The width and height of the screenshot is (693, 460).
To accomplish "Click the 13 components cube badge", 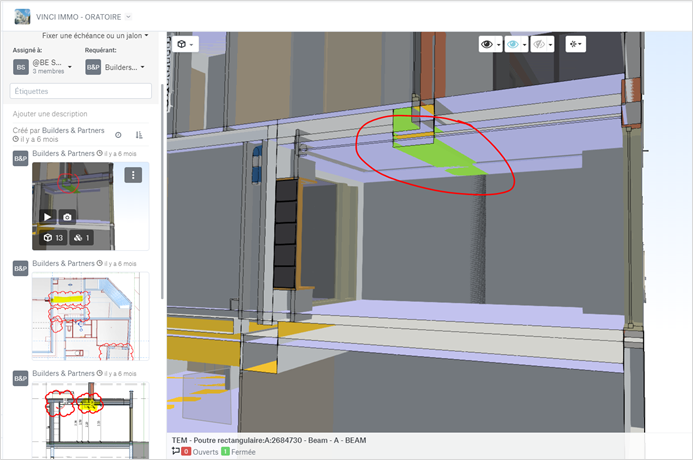I will coord(53,238).
